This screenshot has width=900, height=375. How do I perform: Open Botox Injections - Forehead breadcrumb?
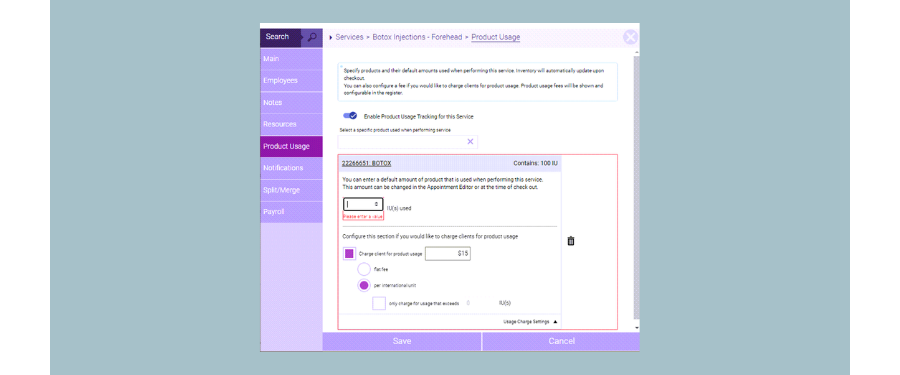(x=418, y=37)
